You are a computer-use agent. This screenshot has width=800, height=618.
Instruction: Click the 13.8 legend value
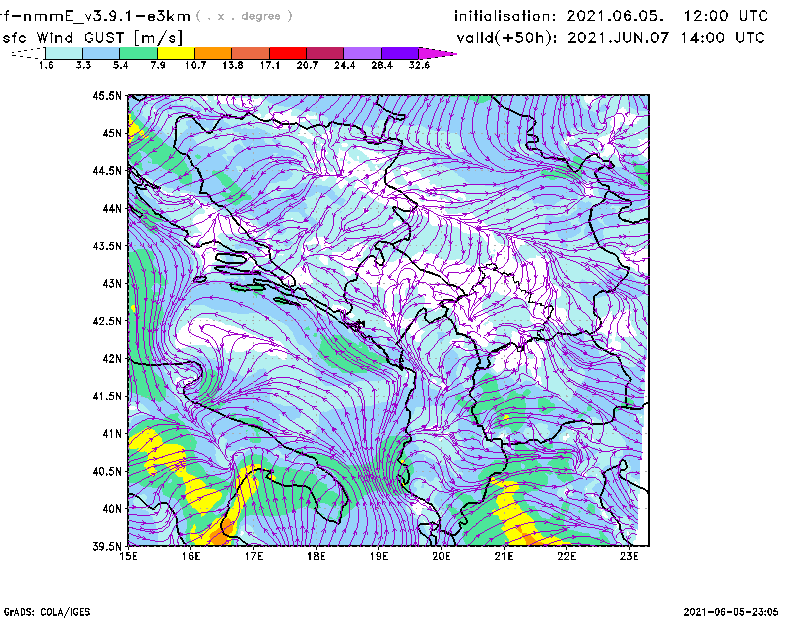[233, 65]
